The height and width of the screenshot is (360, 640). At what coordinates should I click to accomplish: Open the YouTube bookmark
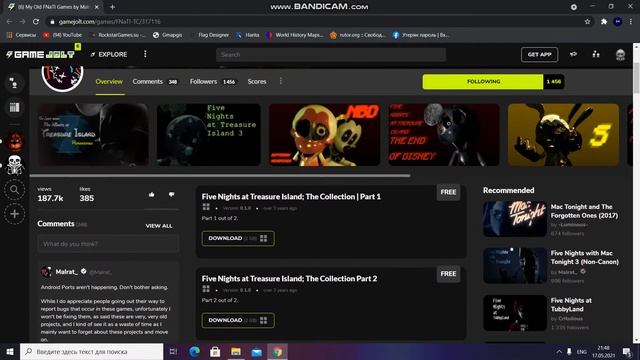tap(62, 35)
